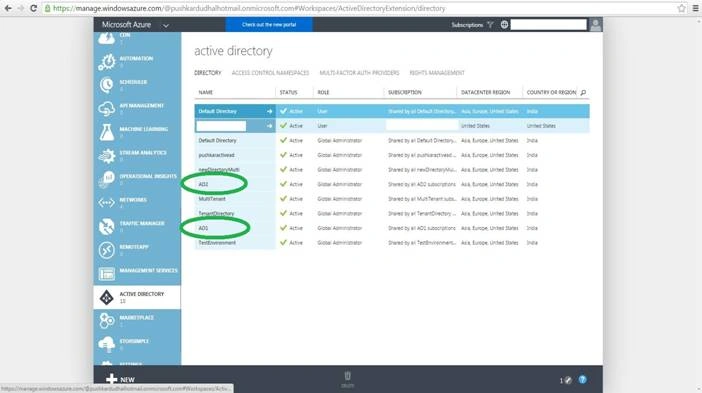Open the user account avatar

tap(595, 25)
